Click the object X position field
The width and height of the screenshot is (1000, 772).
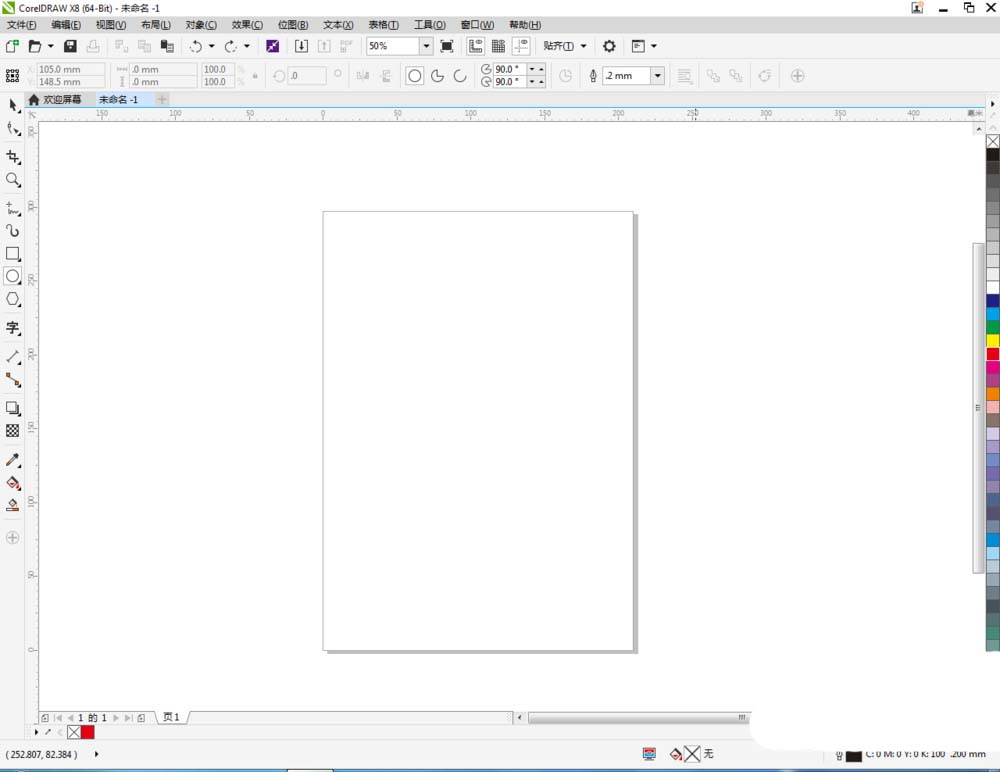click(70, 70)
